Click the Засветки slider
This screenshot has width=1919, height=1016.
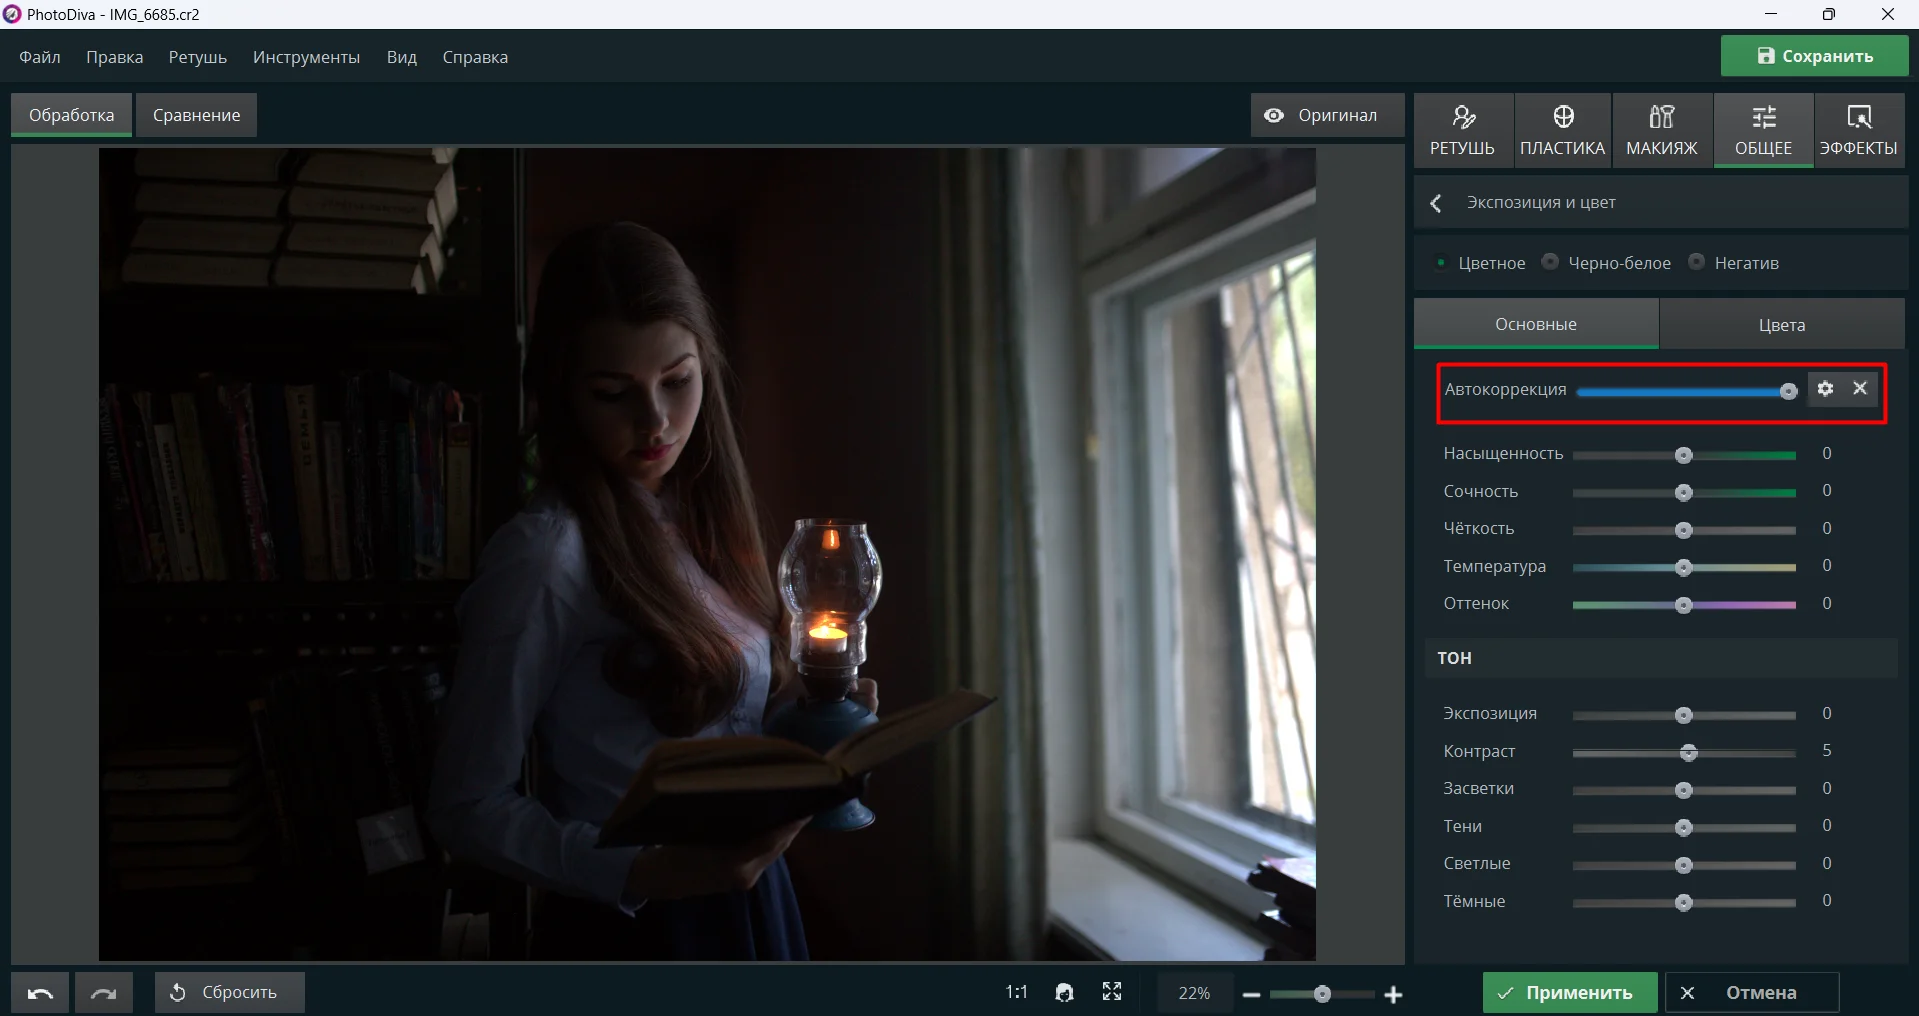pyautogui.click(x=1684, y=790)
